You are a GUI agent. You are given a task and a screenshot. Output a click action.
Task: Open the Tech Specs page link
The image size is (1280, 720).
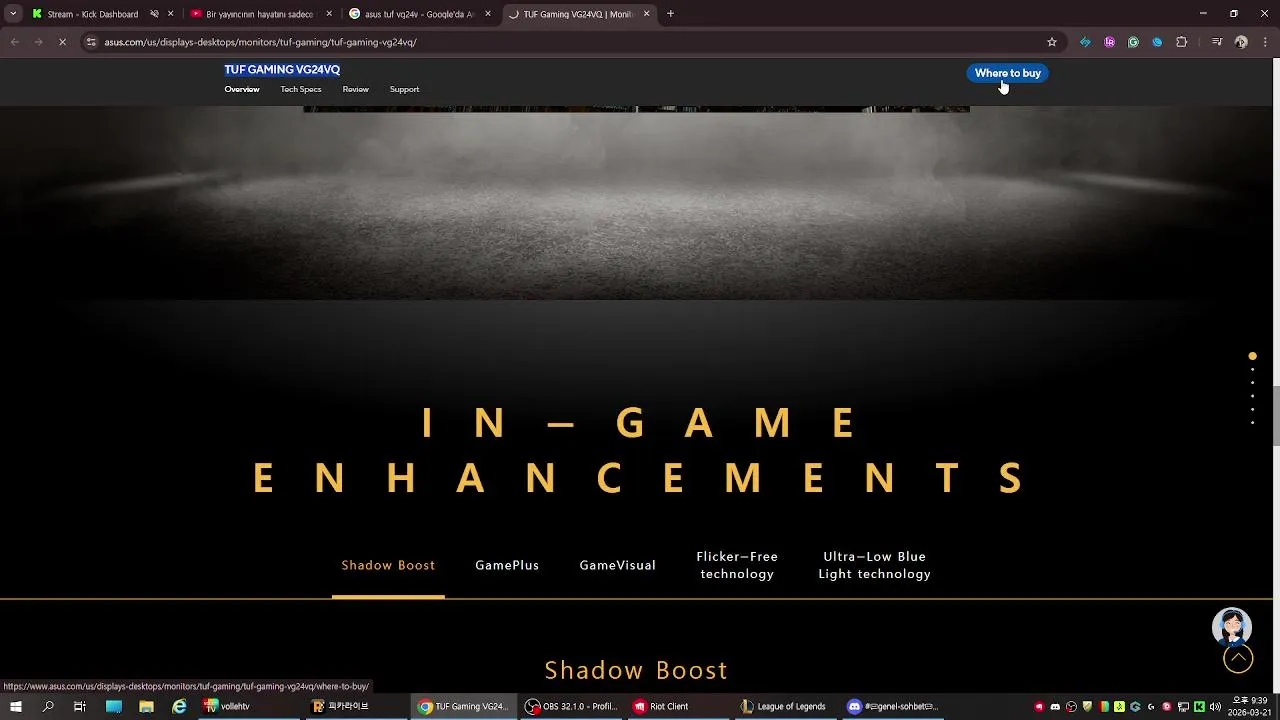click(x=301, y=90)
